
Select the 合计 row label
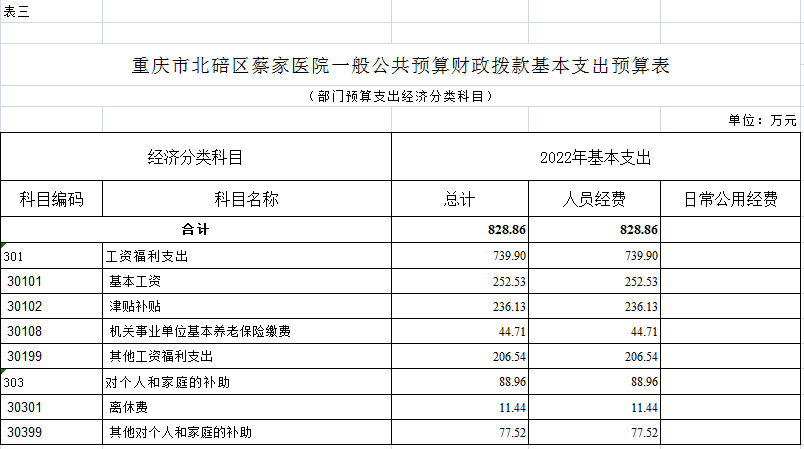click(x=195, y=229)
